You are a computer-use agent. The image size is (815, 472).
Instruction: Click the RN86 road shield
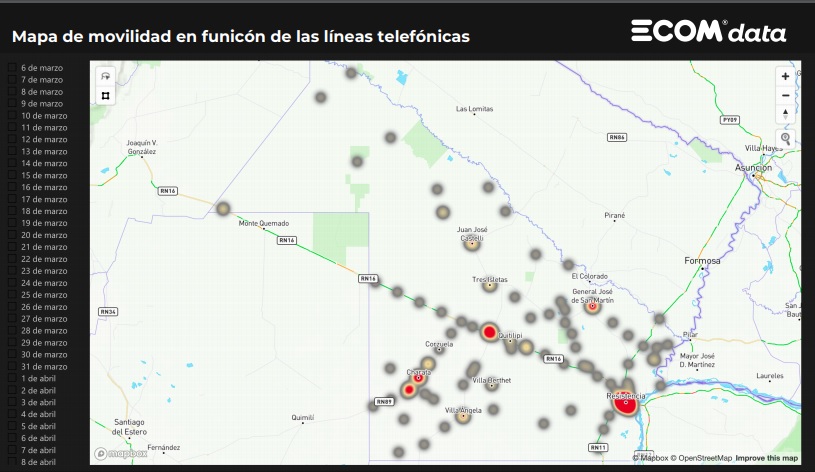(617, 137)
